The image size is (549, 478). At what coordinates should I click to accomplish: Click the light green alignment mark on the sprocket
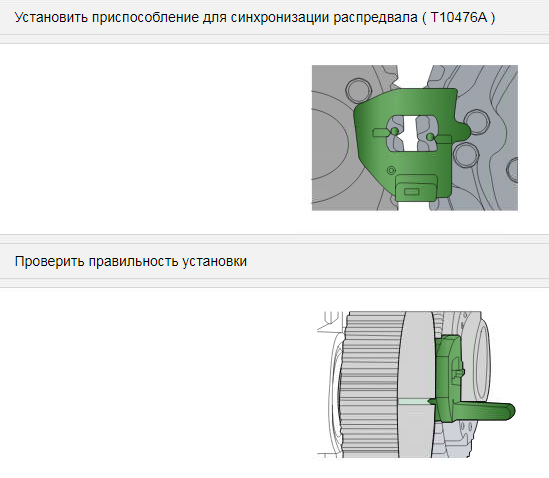tap(414, 402)
